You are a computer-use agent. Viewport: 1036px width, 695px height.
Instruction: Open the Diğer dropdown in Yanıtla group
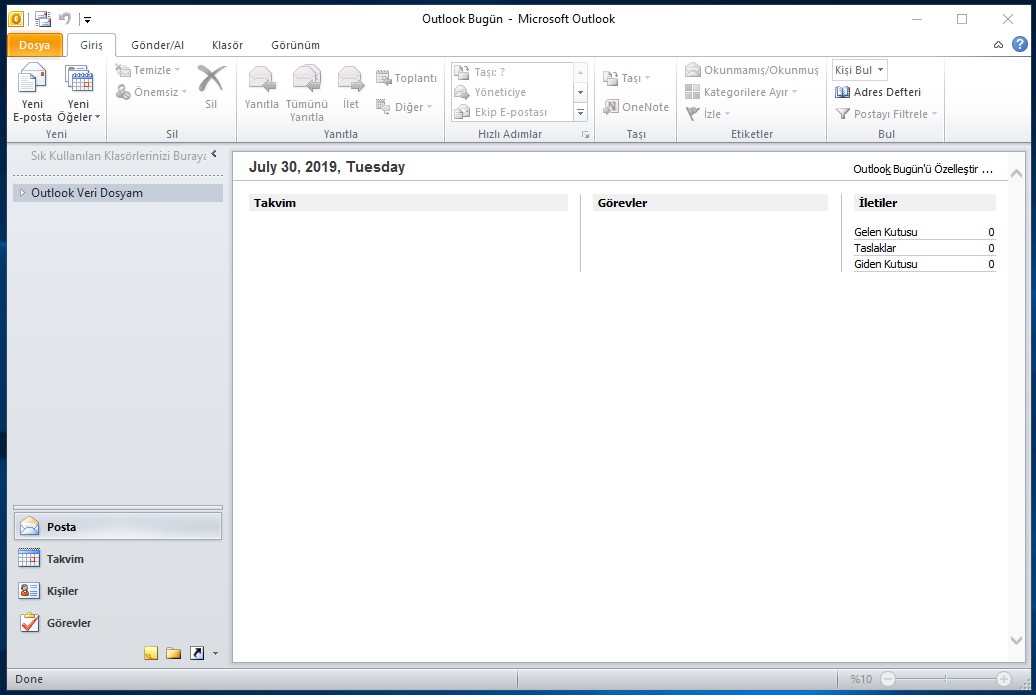(x=404, y=107)
